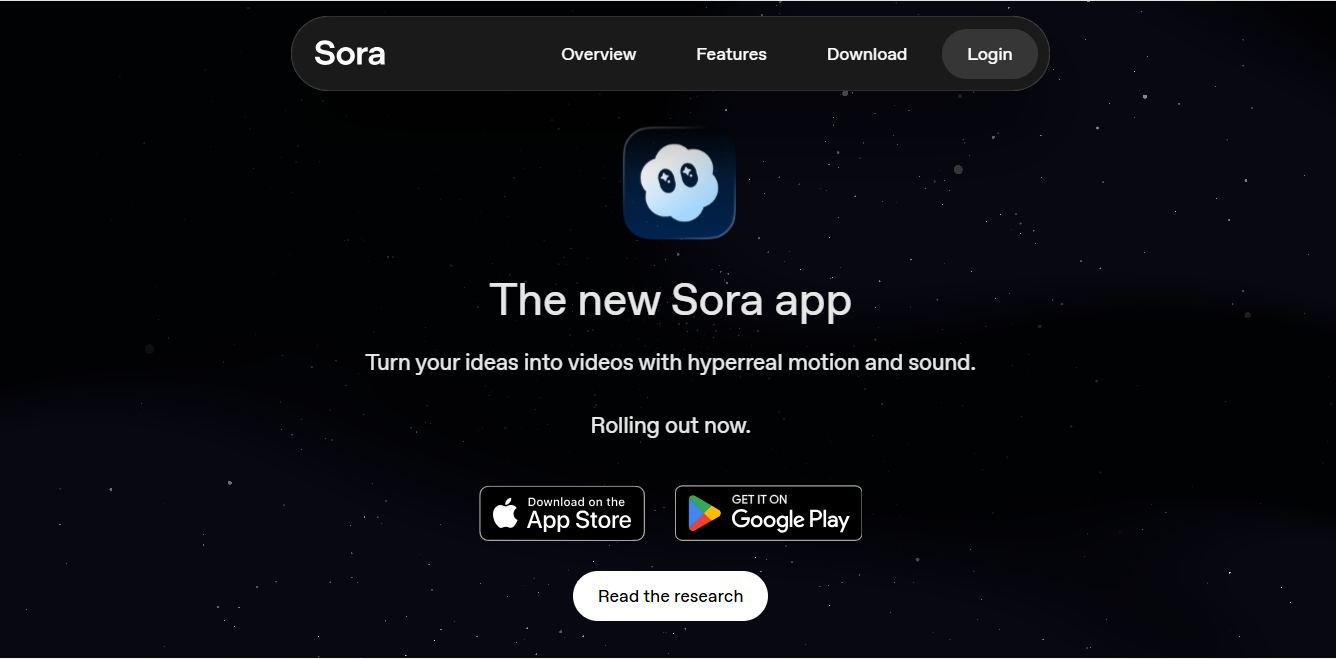The height and width of the screenshot is (659, 1336).
Task: Go to the Features nav item
Action: [x=731, y=54]
